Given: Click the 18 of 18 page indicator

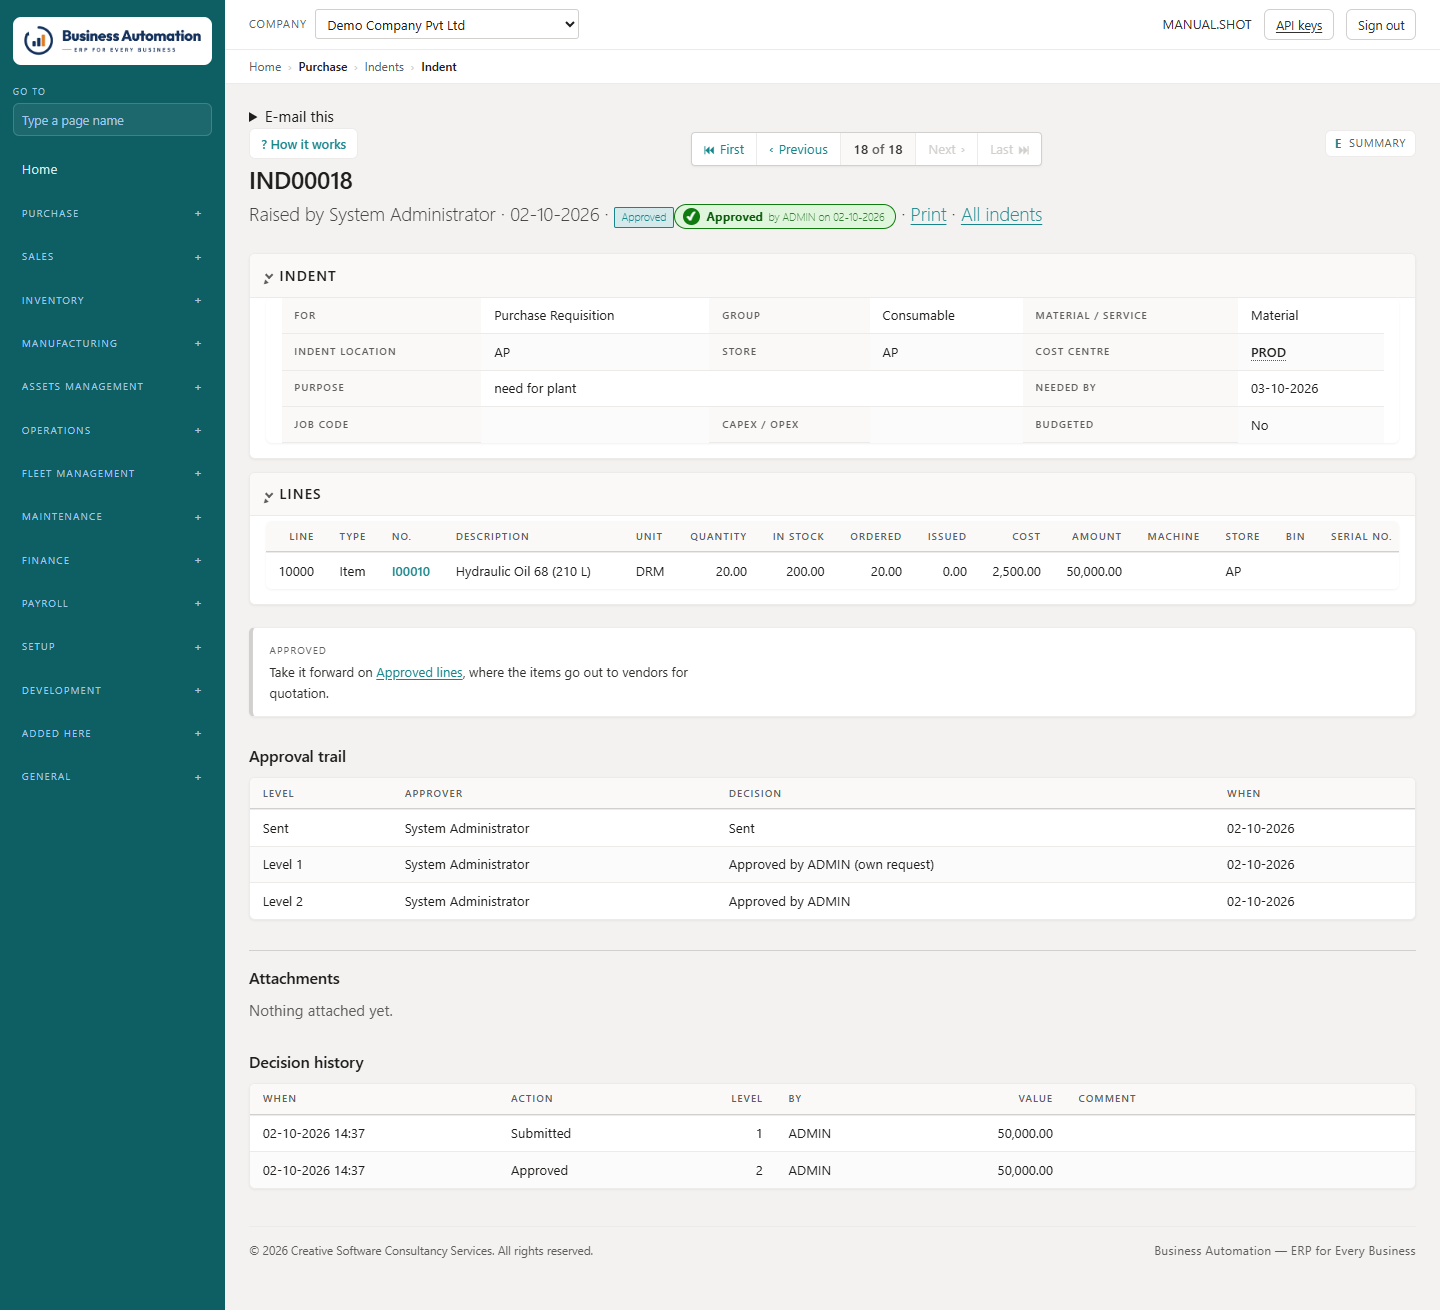Looking at the screenshot, I should pyautogui.click(x=878, y=150).
